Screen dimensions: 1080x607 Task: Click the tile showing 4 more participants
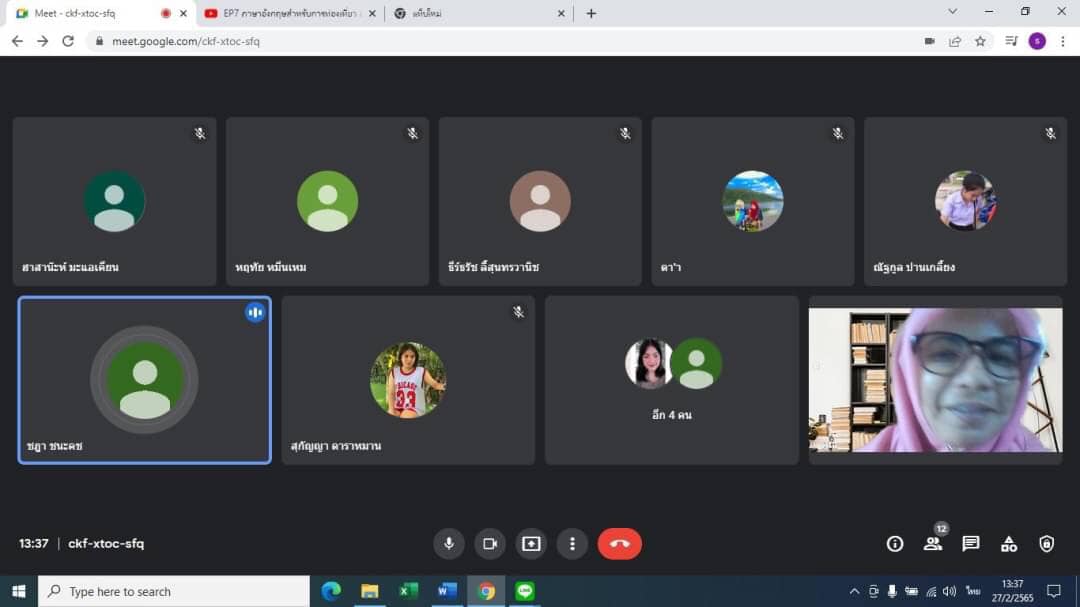click(x=672, y=380)
